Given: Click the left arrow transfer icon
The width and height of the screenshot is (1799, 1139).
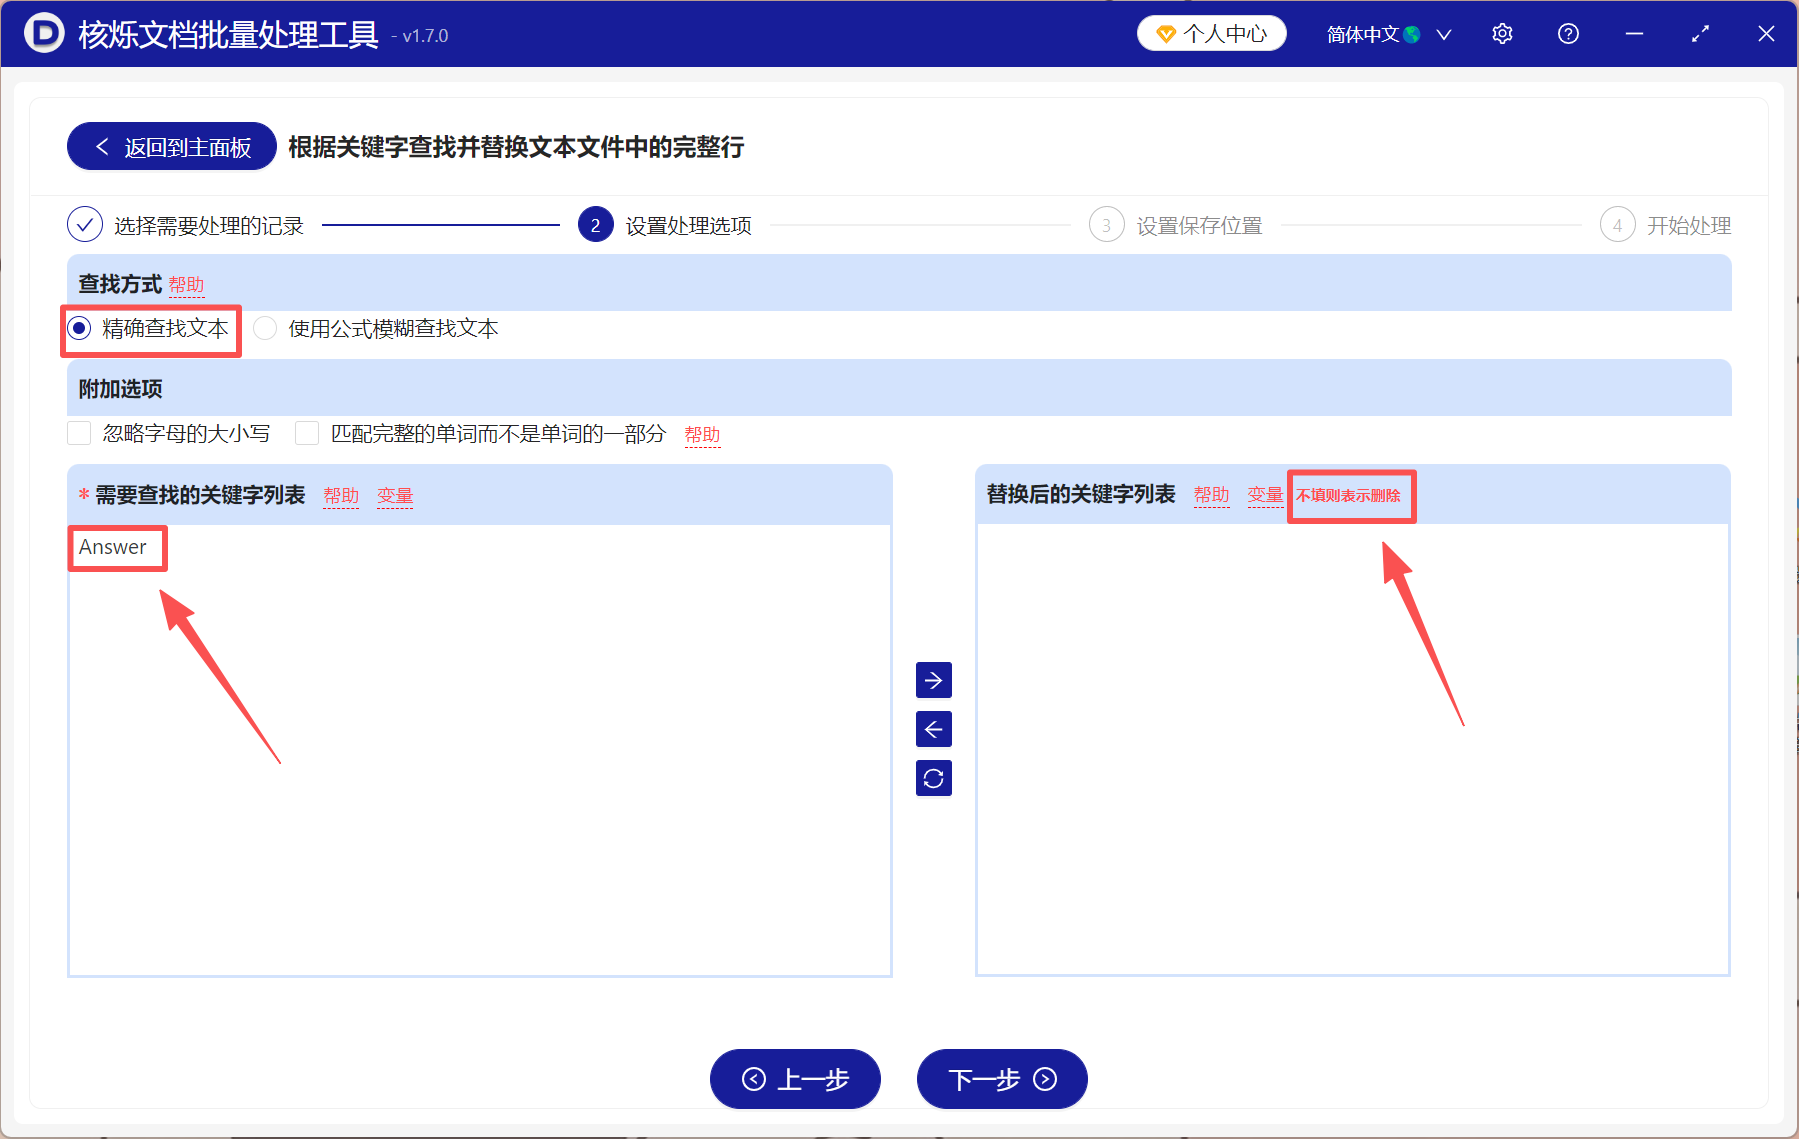Looking at the screenshot, I should click(x=933, y=729).
